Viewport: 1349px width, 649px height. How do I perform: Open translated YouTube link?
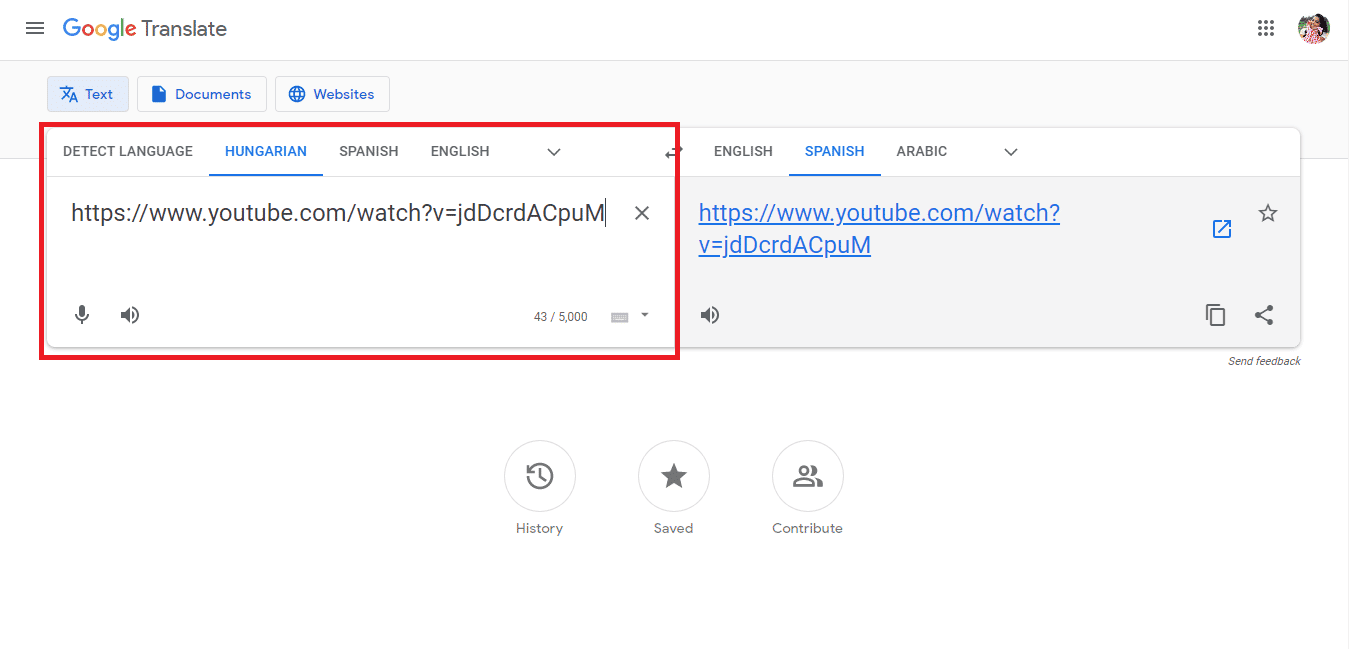[879, 229]
